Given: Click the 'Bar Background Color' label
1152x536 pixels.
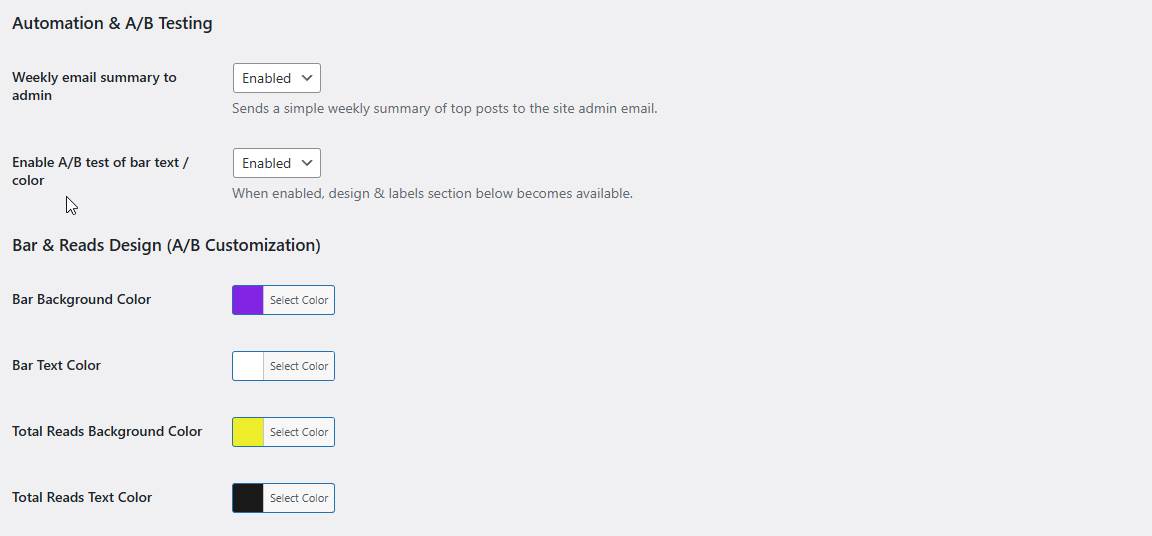Looking at the screenshot, I should [82, 299].
